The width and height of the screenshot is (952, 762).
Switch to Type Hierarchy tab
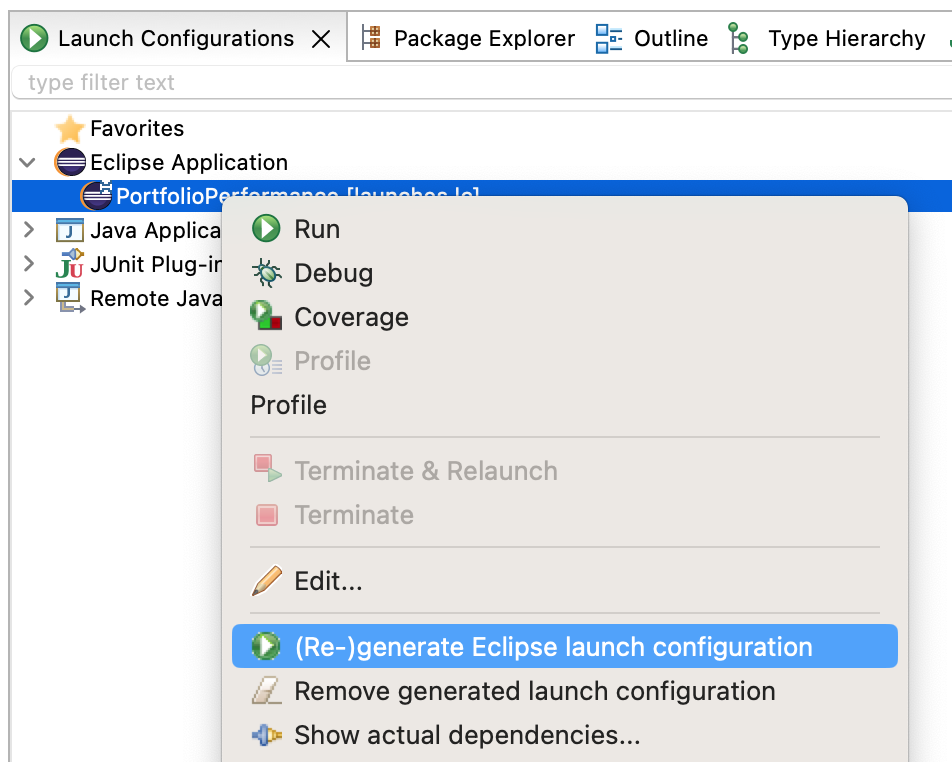click(x=828, y=39)
